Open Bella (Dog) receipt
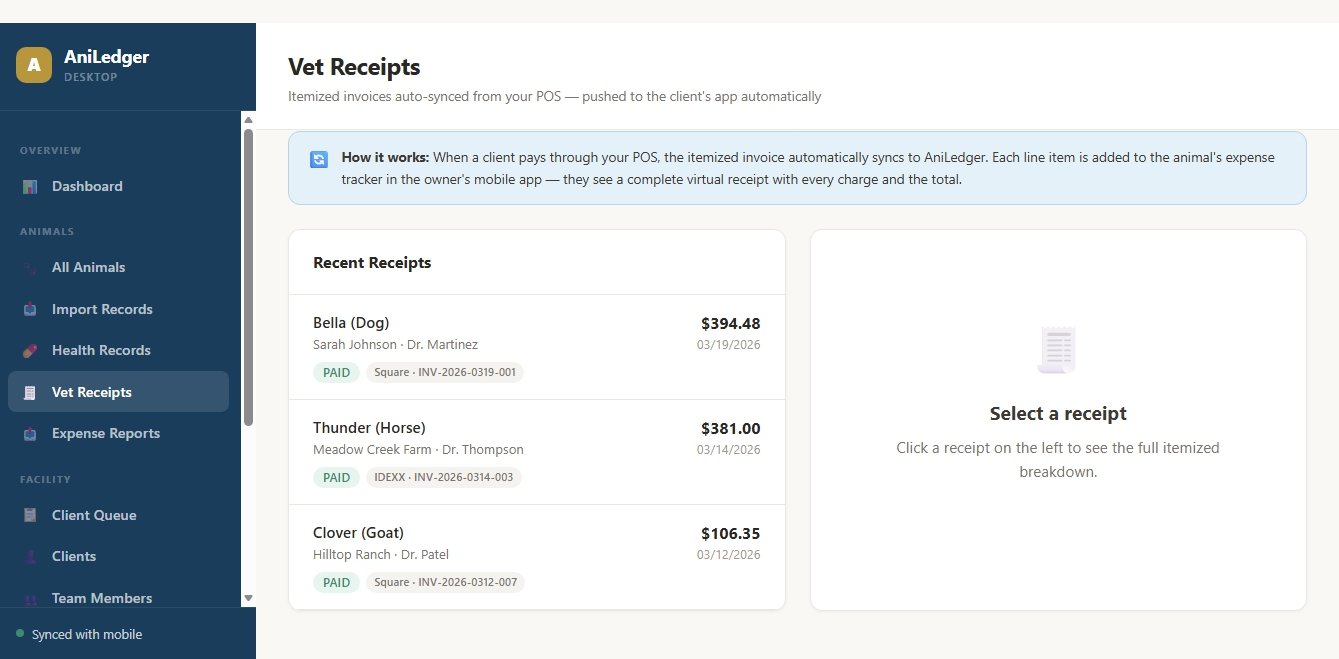 tap(536, 346)
